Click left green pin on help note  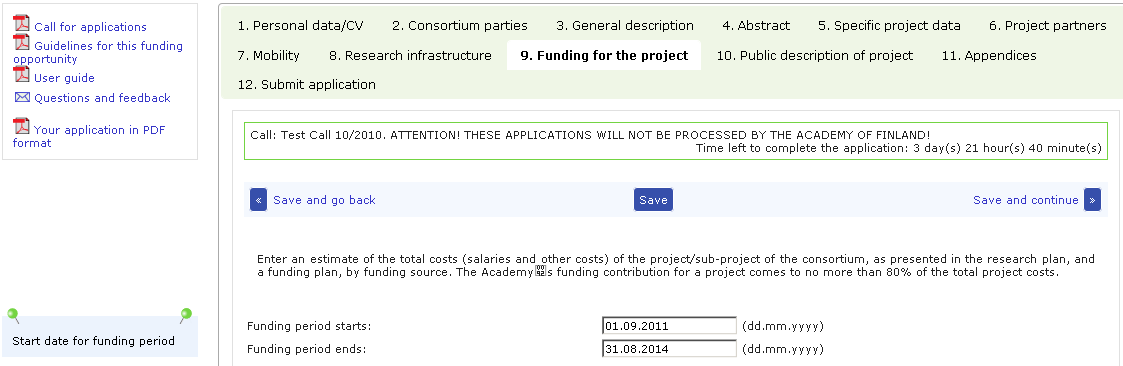point(13,314)
